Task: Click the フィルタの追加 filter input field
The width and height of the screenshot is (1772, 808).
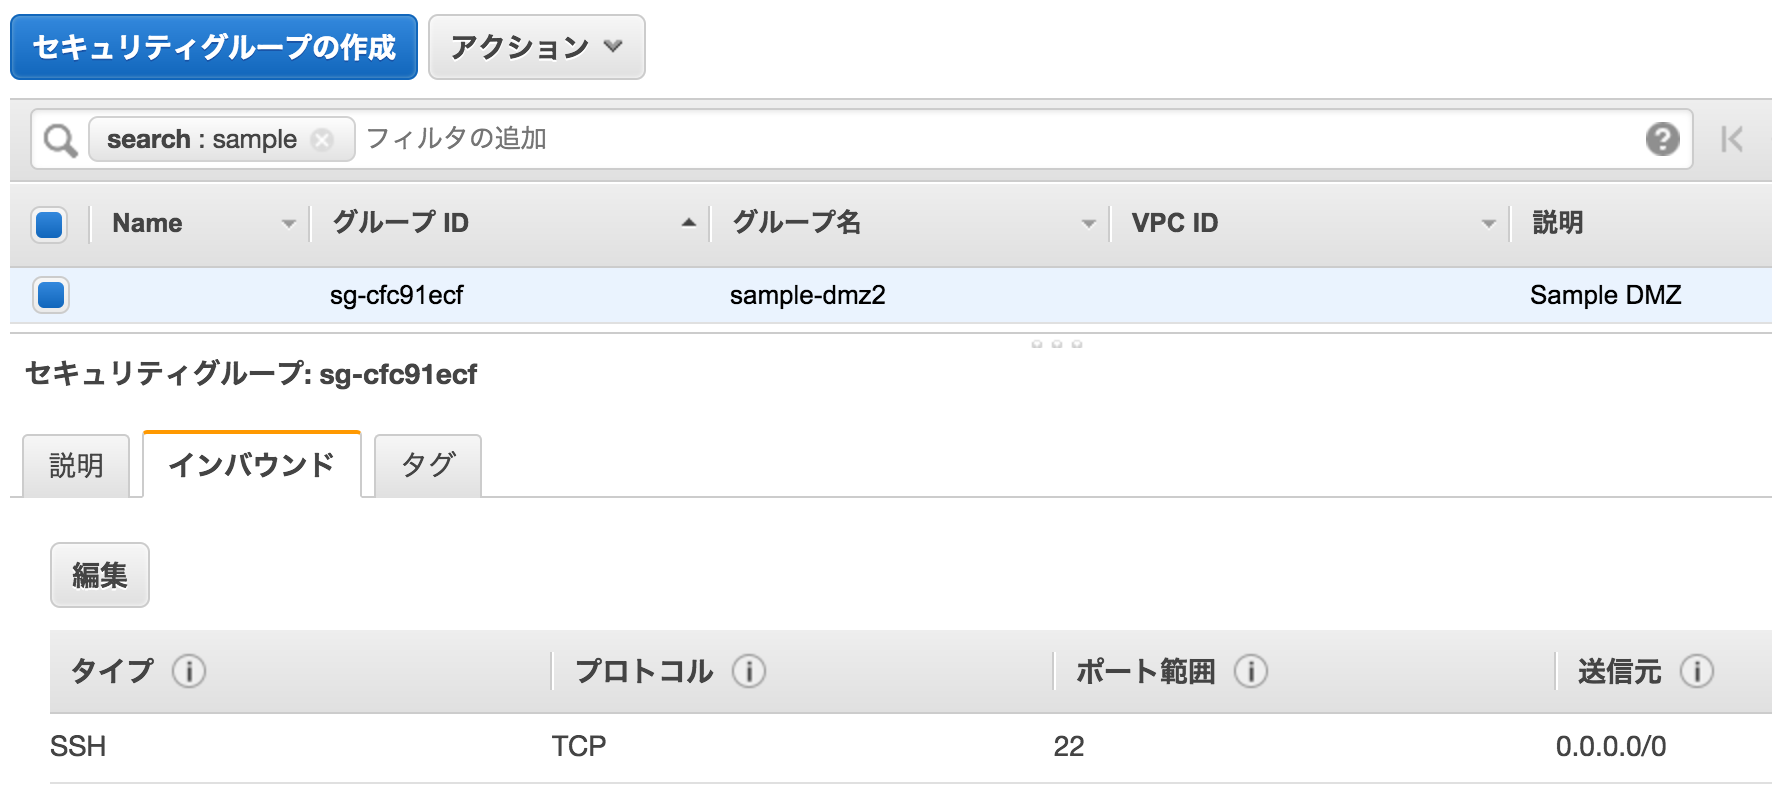Action: coord(1000,139)
